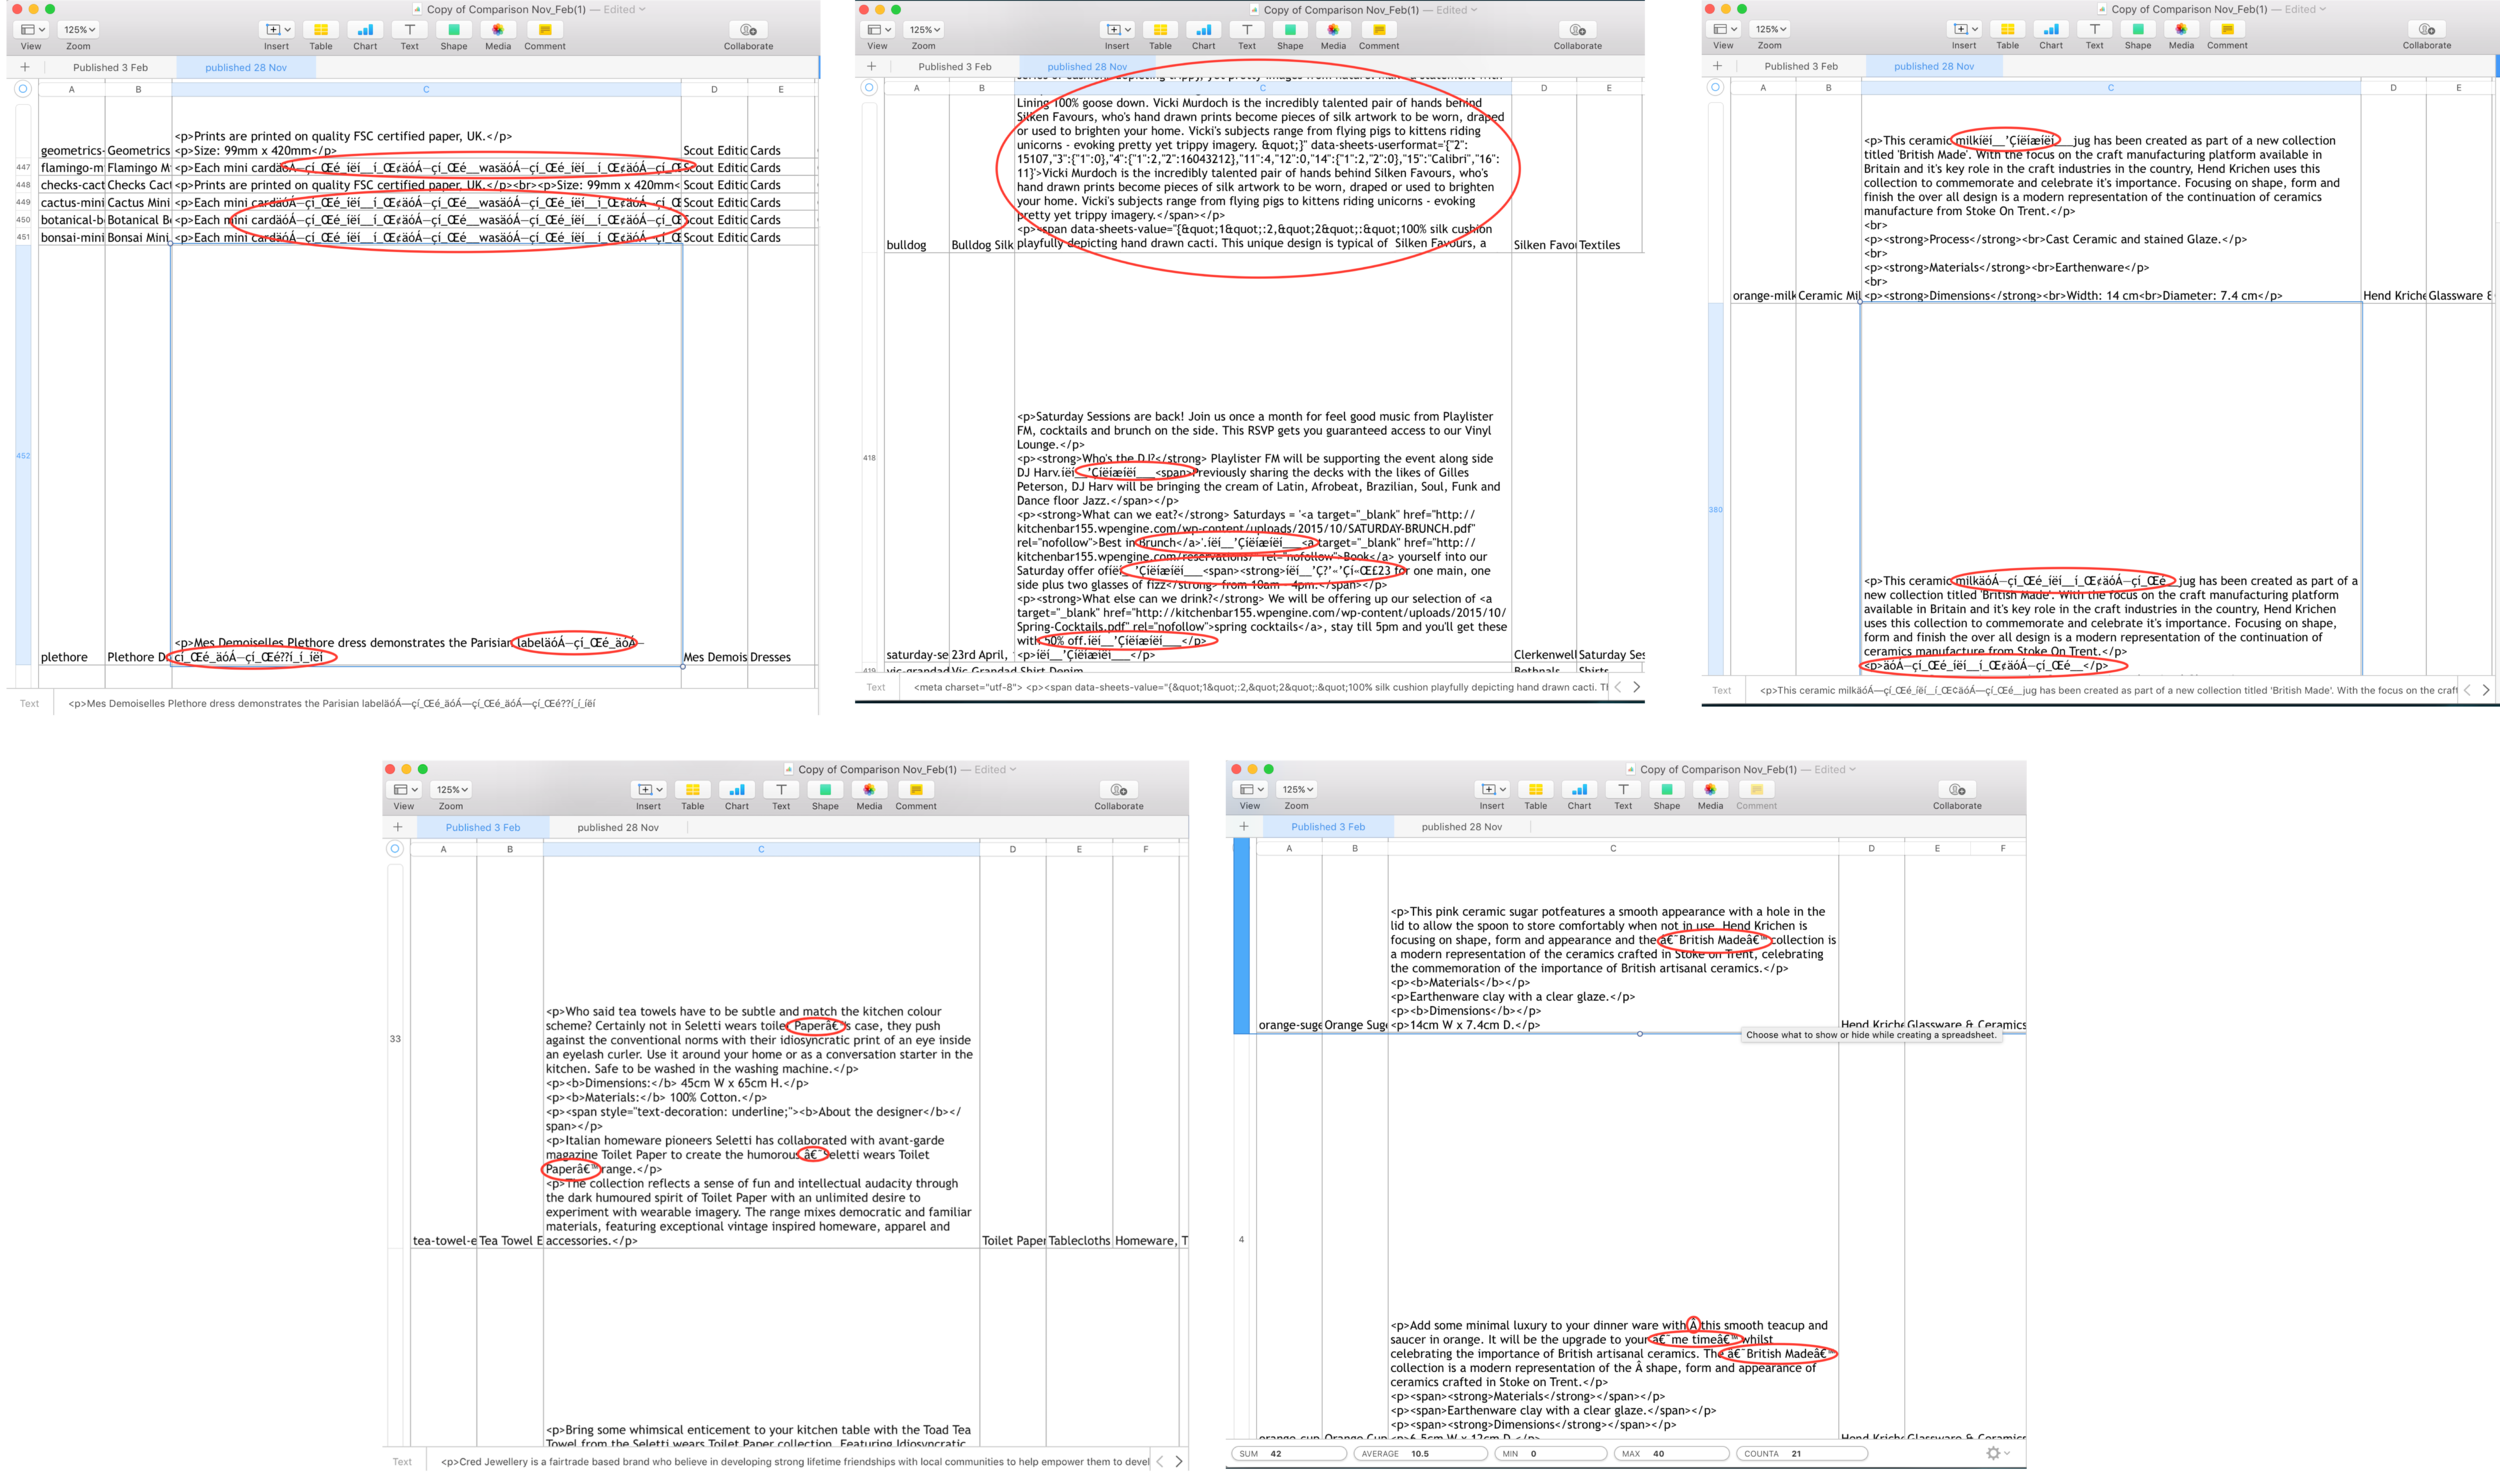The width and height of the screenshot is (2500, 1472).
Task: Click the Shape icon in the tea towel window
Action: pos(825,790)
